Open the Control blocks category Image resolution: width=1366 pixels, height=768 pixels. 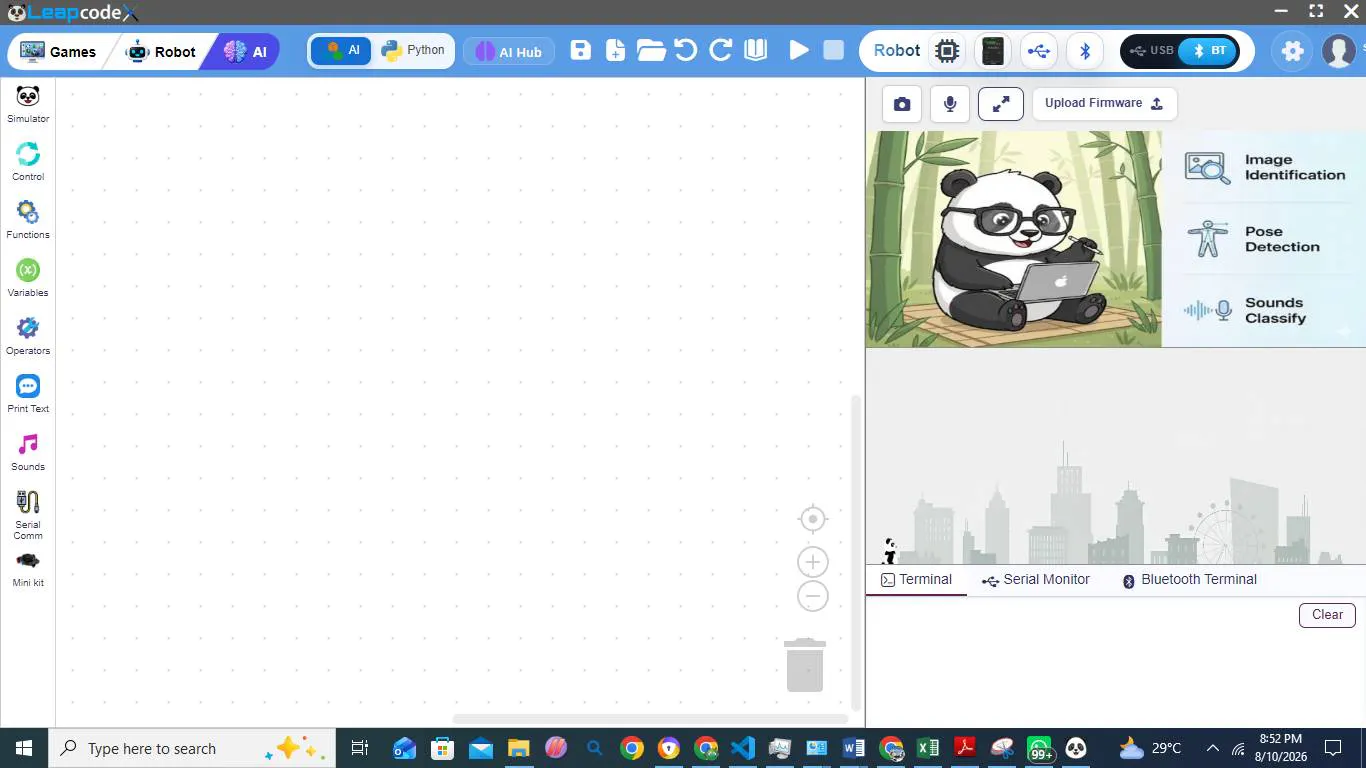[28, 162]
